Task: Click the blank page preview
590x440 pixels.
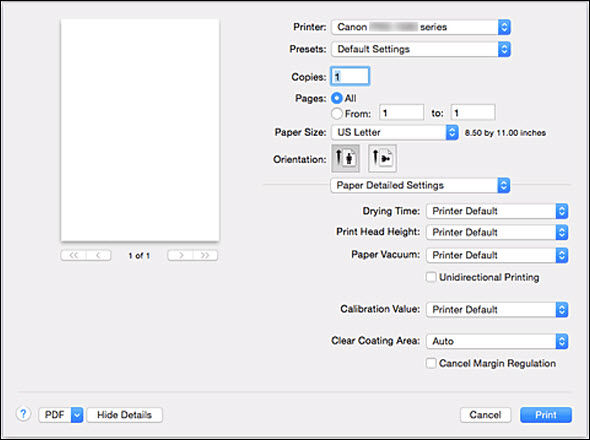Action: (140, 130)
